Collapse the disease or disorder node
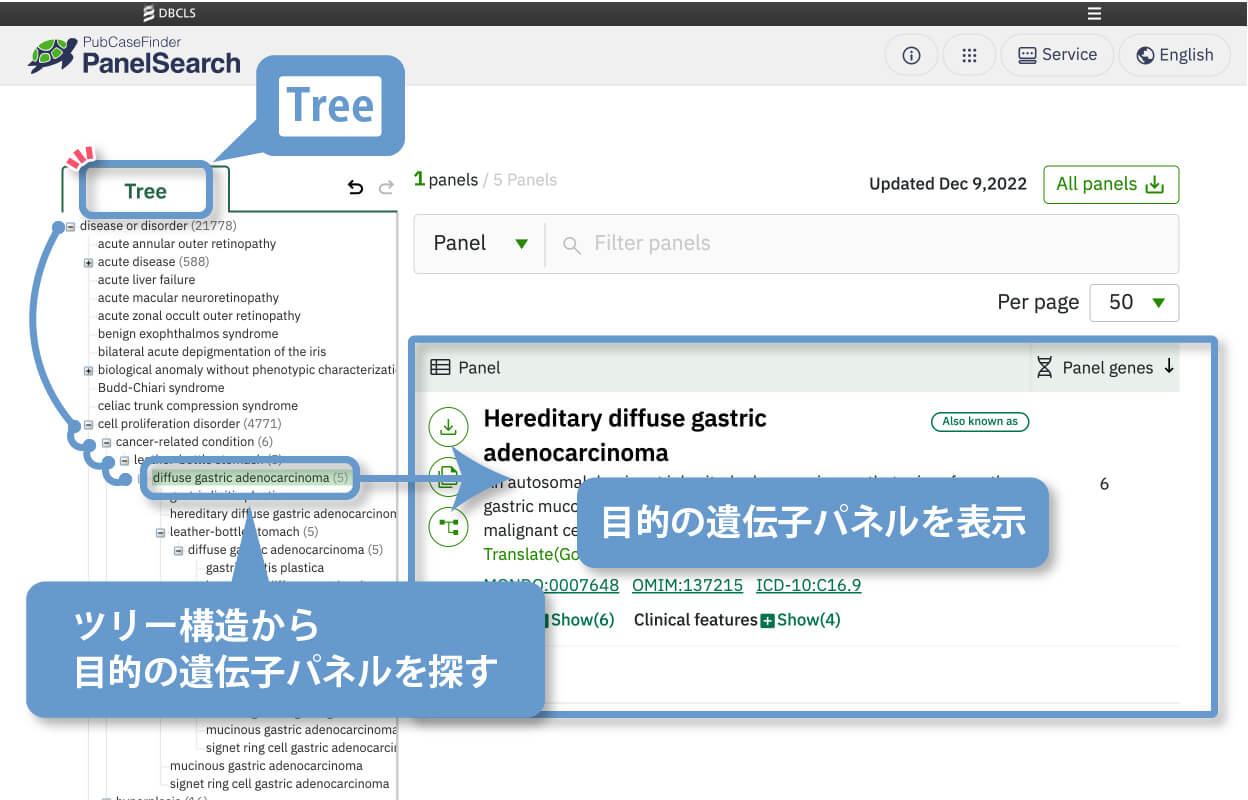Viewport: 1248px width, 800px height. [70, 226]
